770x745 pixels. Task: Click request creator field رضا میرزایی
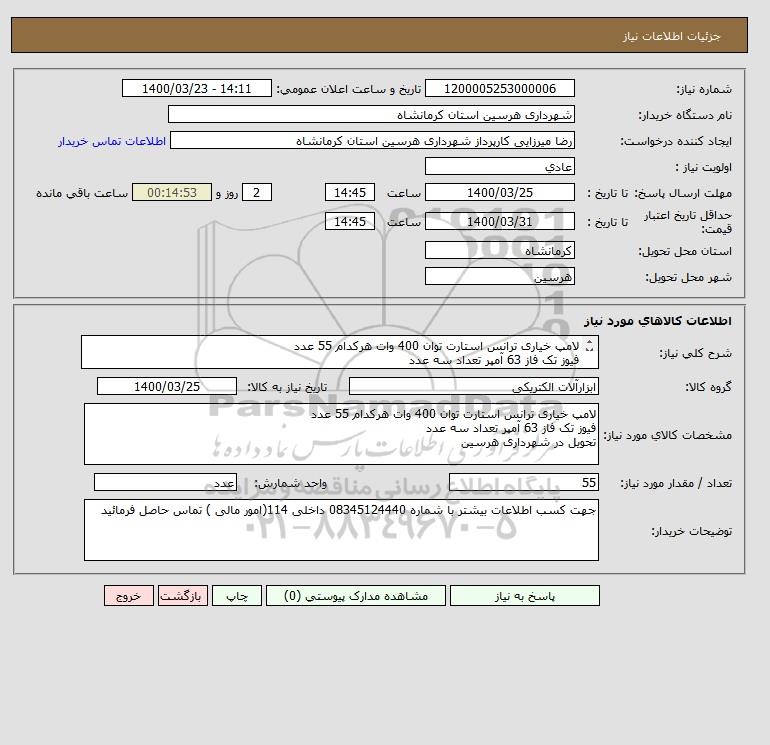click(372, 140)
